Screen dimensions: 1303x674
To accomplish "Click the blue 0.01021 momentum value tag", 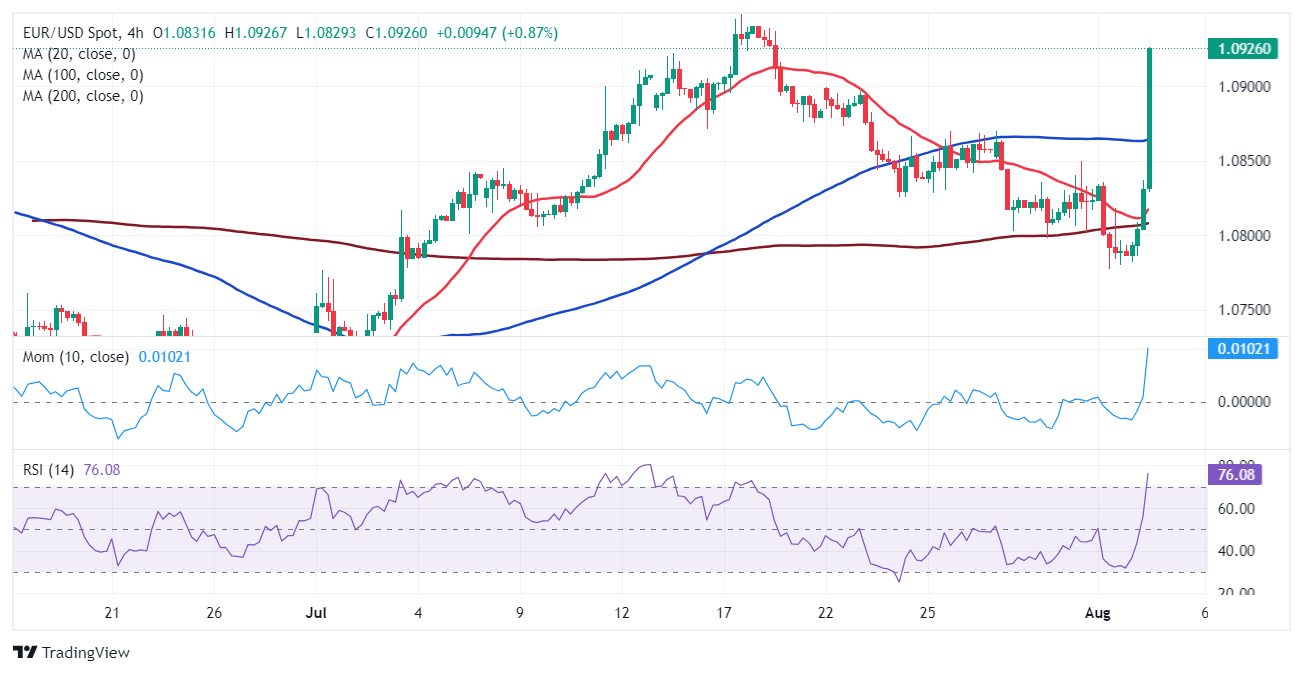I will pyautogui.click(x=1241, y=348).
